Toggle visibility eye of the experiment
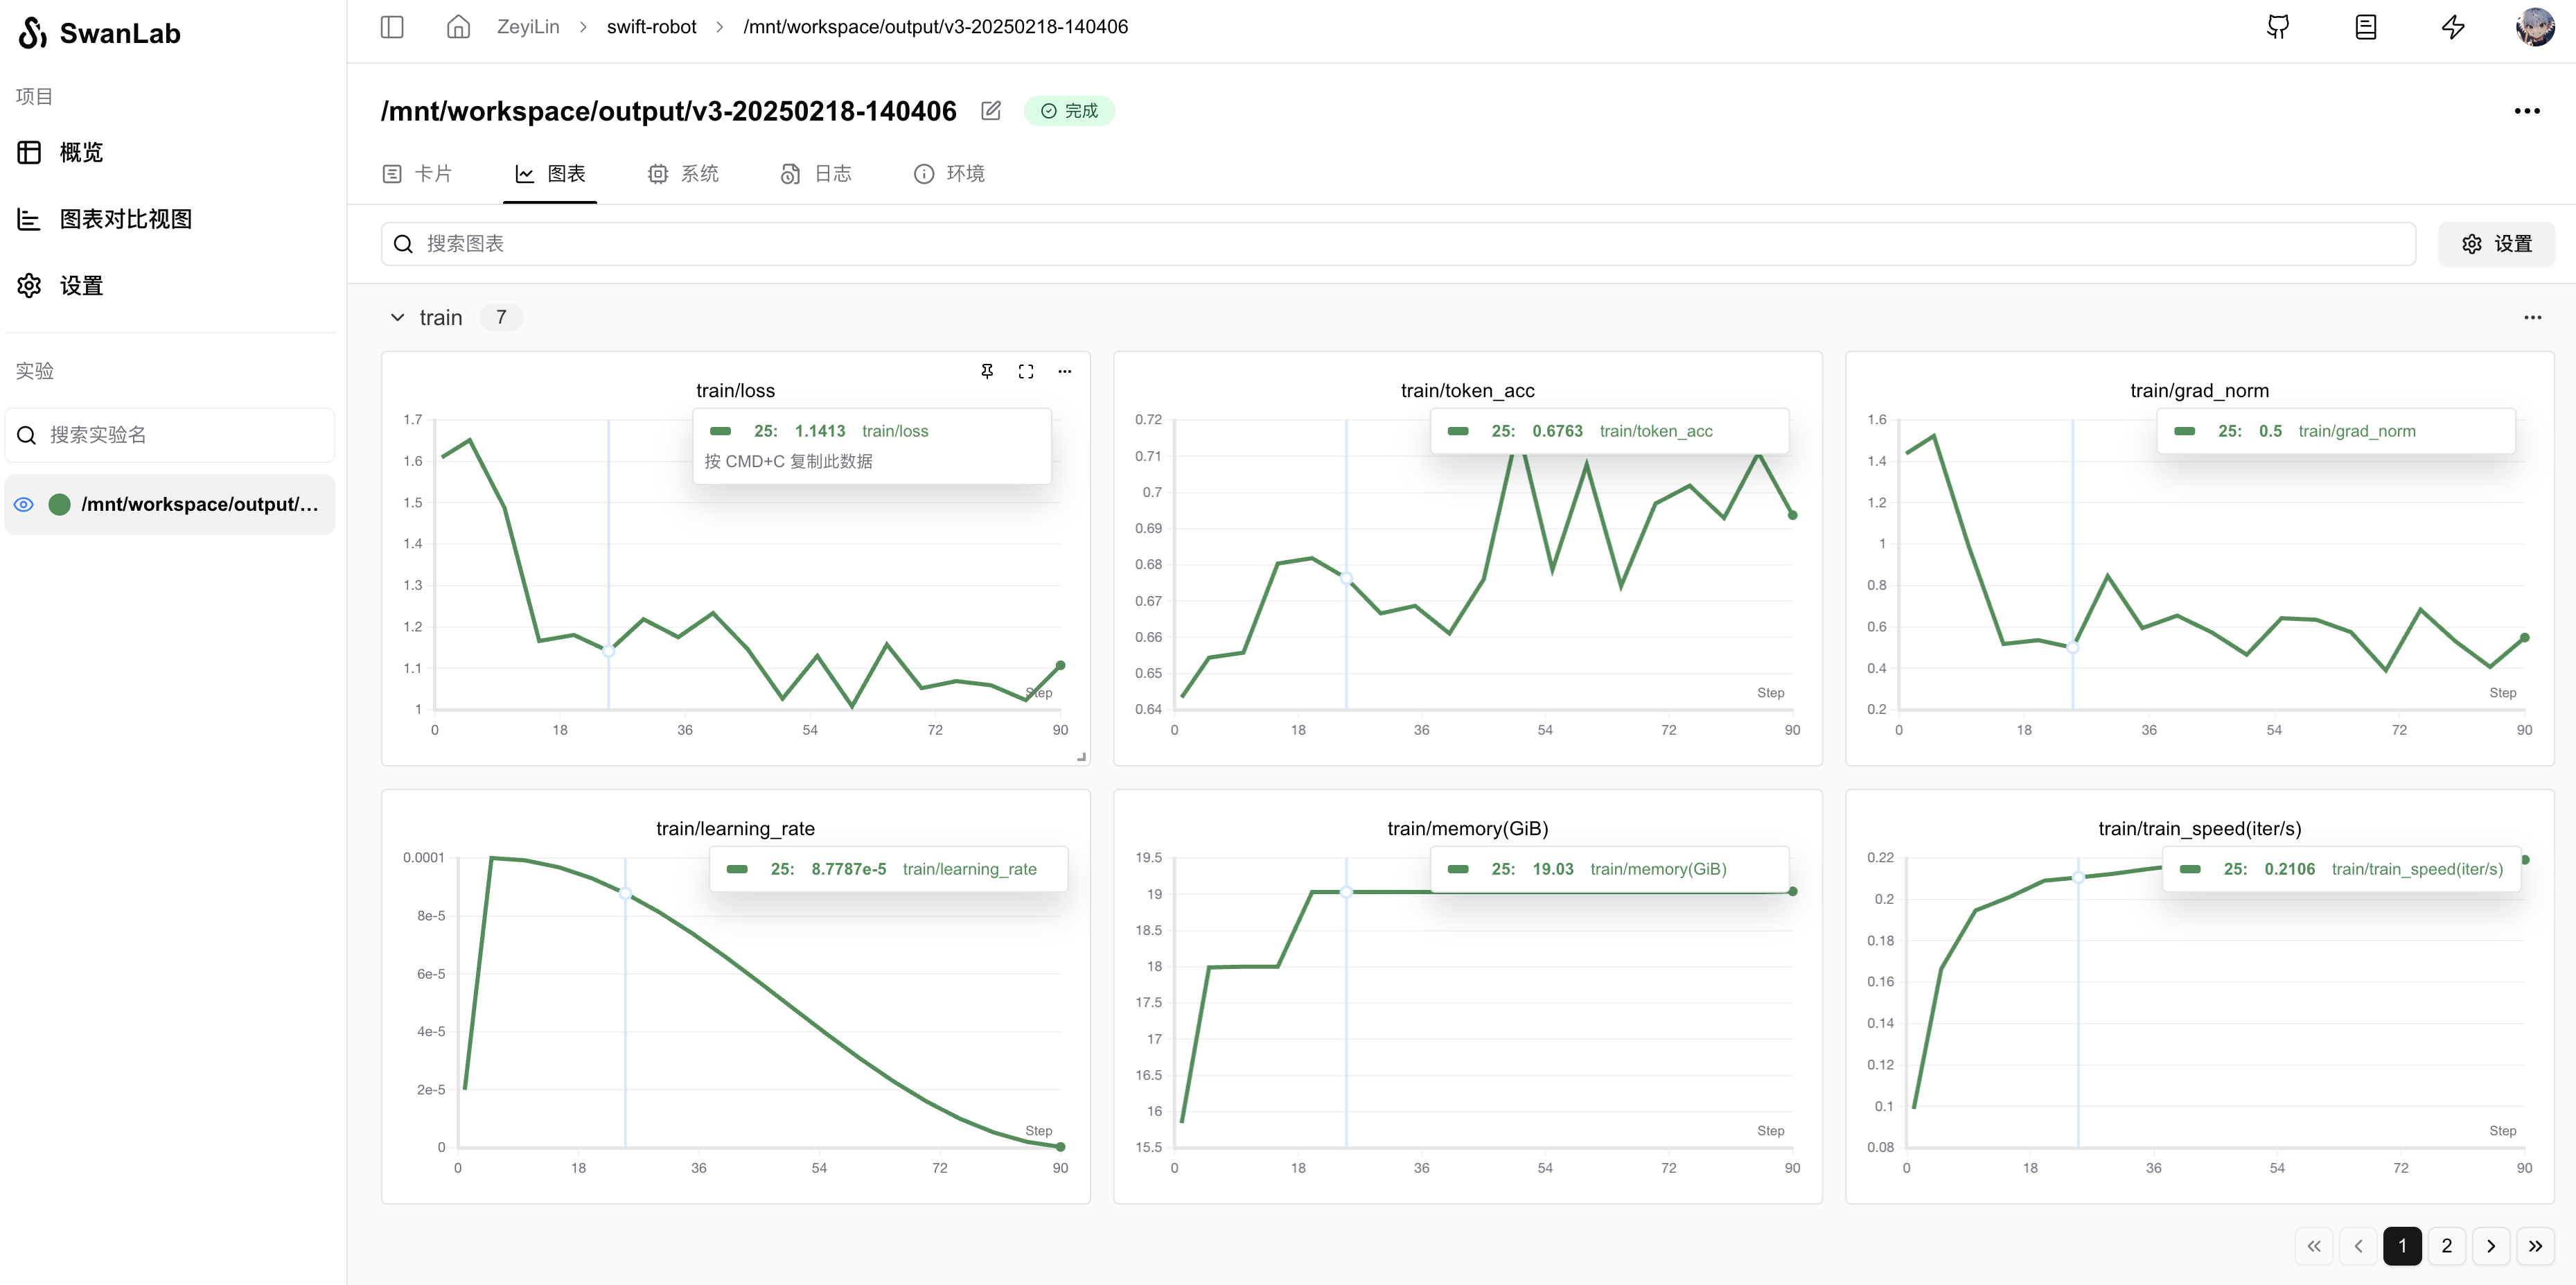Viewport: 2576px width, 1285px height. 24,504
